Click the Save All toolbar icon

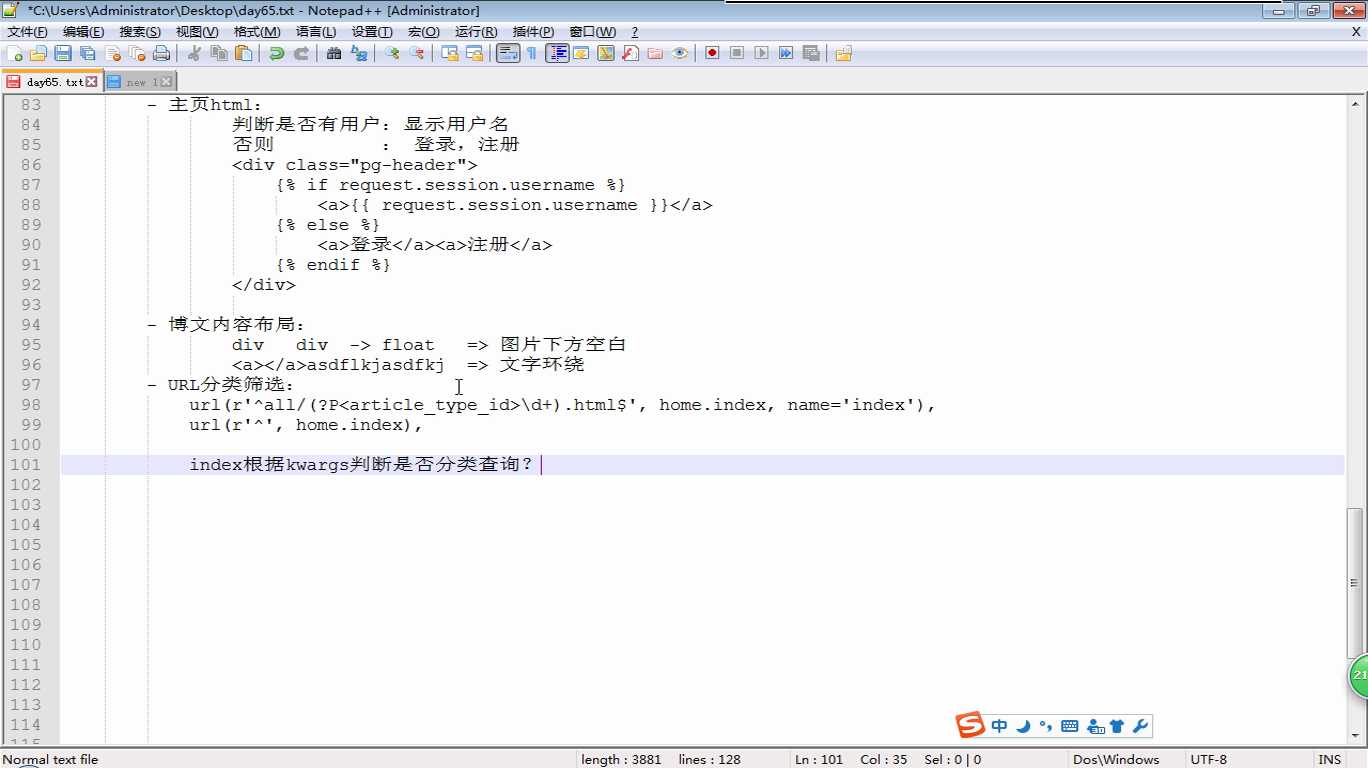point(88,53)
